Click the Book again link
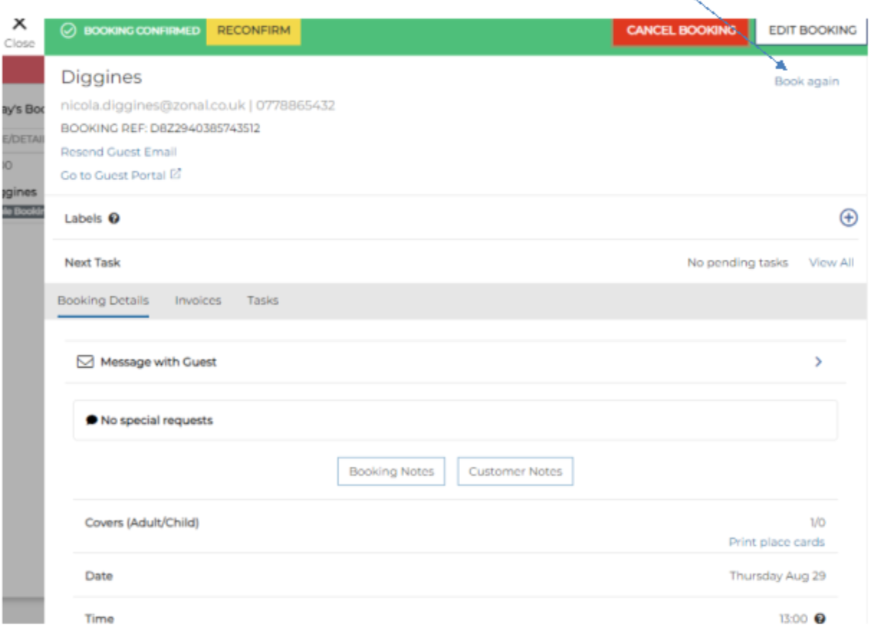 [806, 81]
